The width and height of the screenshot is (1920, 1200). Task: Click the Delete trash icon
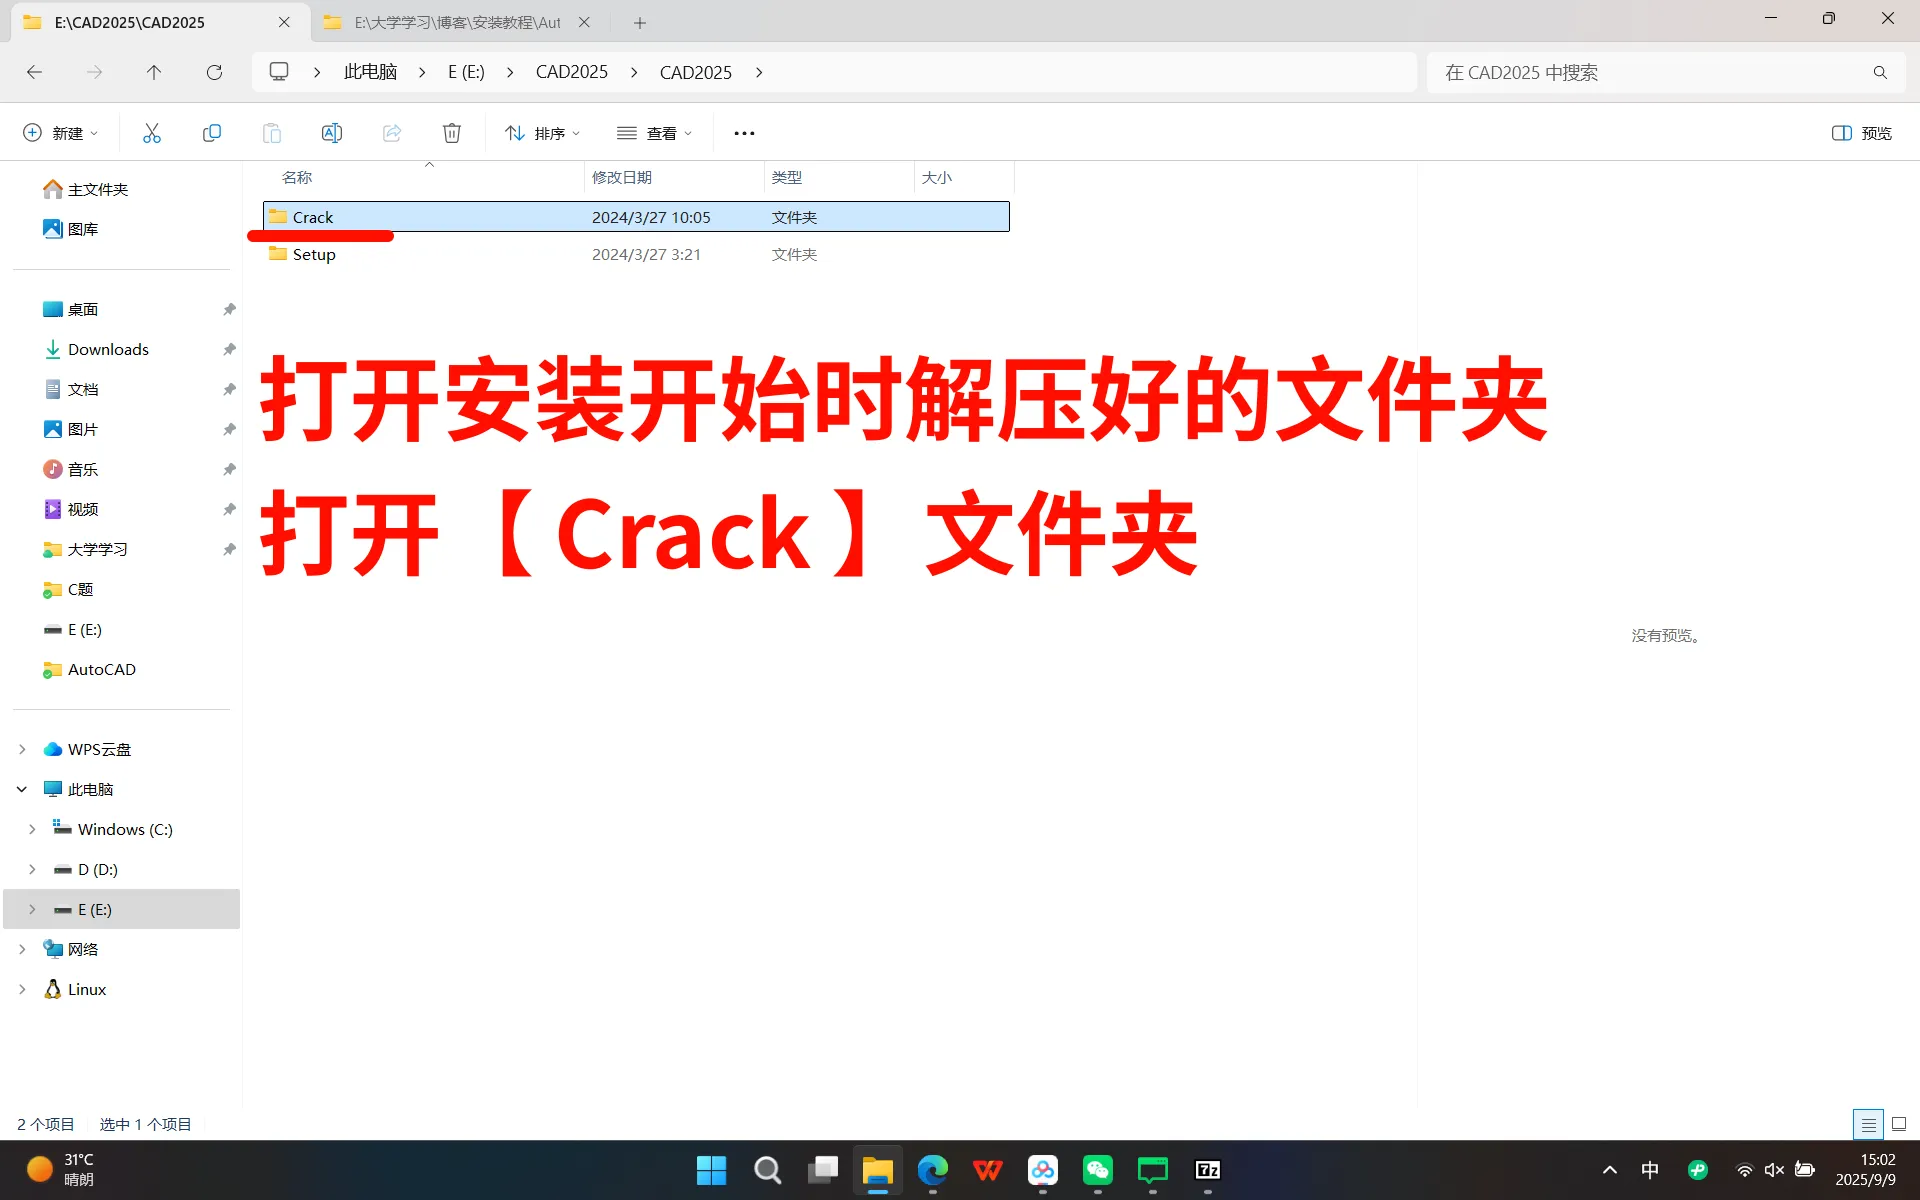(451, 132)
